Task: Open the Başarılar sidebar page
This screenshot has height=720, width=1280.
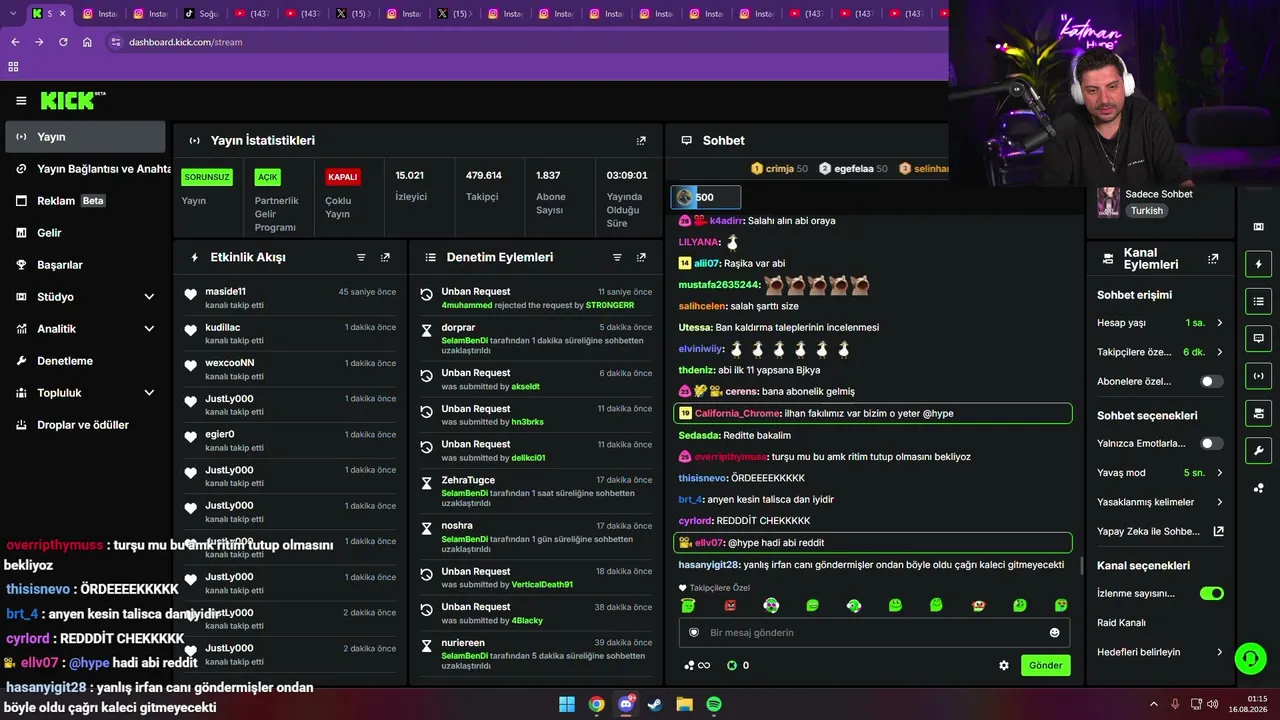Action: tap(84, 265)
